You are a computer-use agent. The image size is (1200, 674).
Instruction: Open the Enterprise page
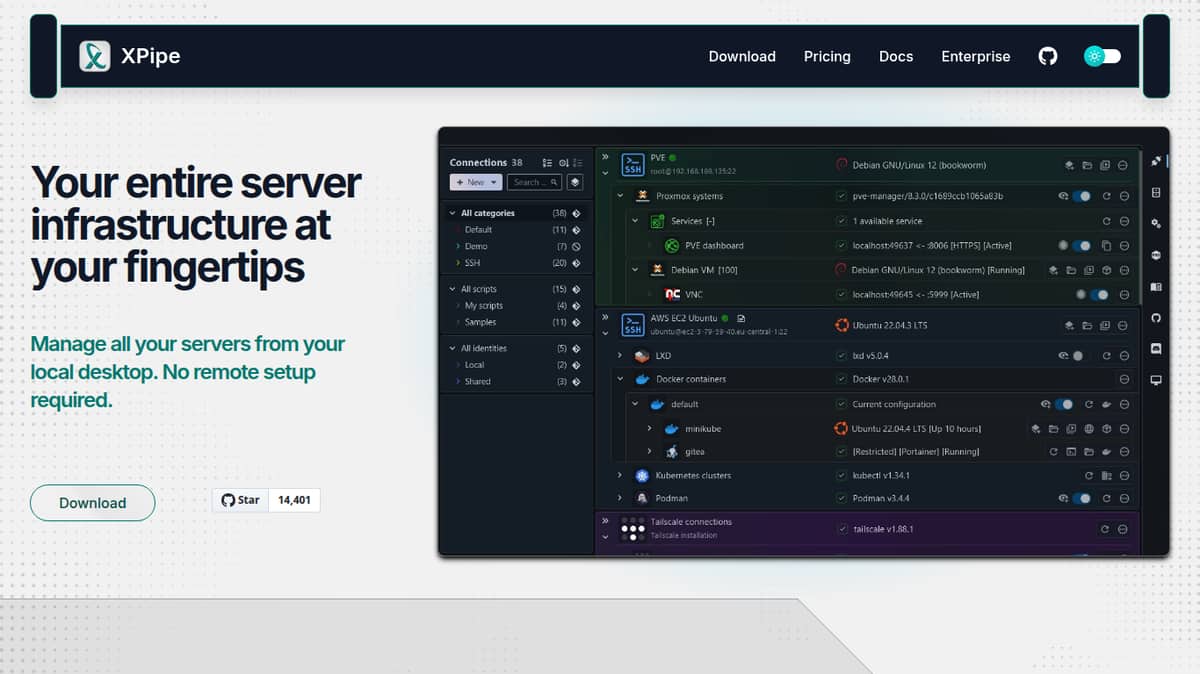pyautogui.click(x=975, y=57)
